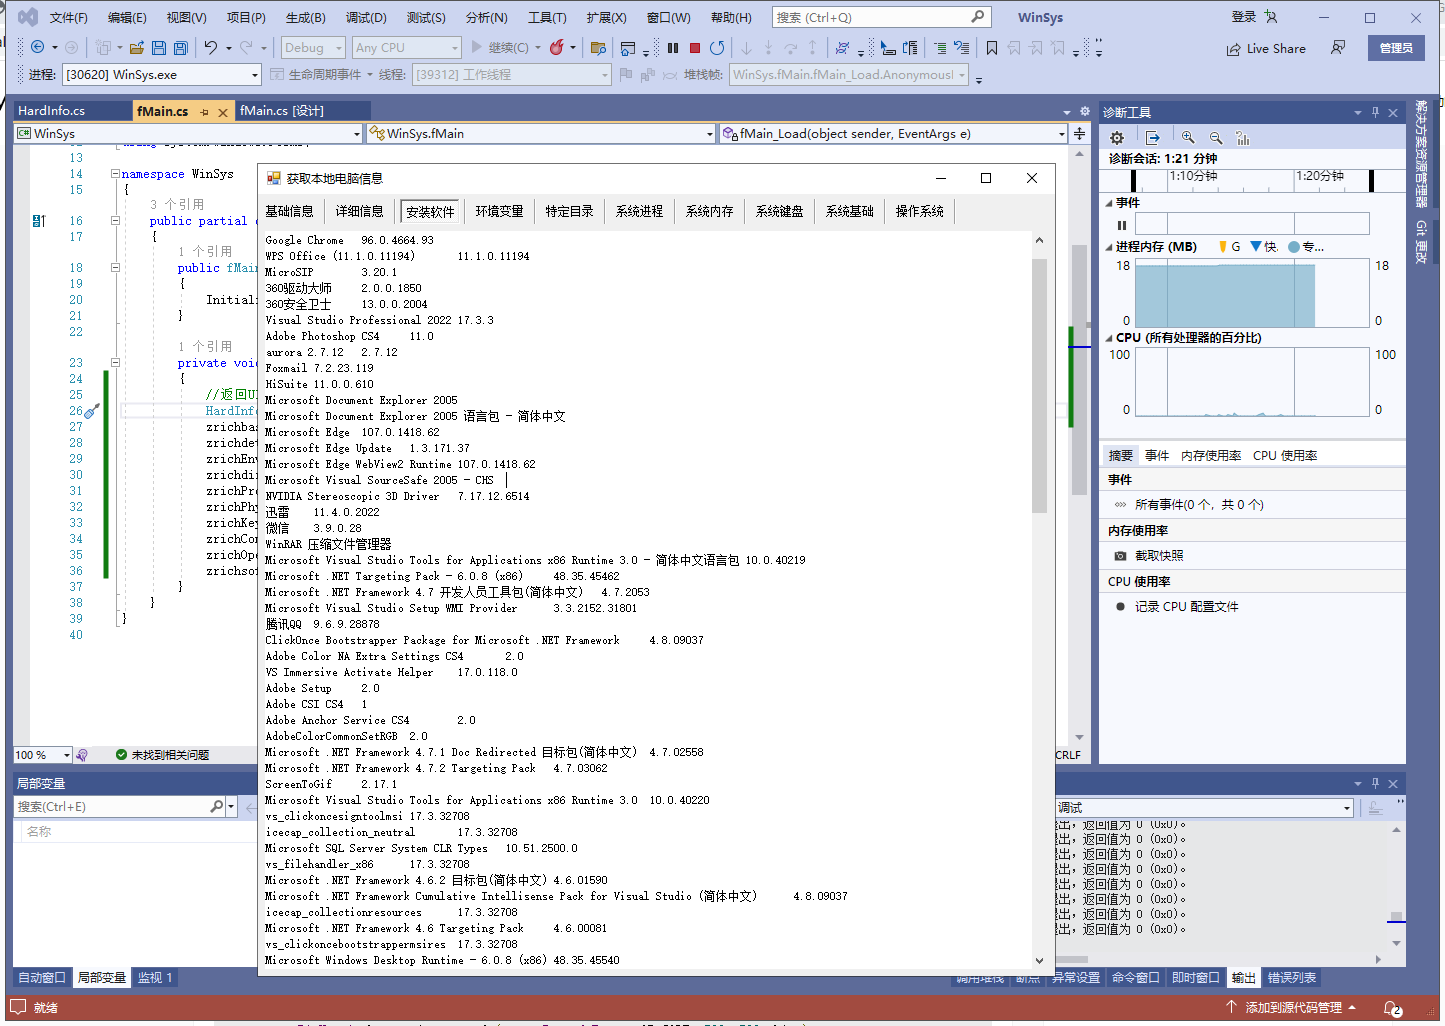The width and height of the screenshot is (1445, 1026).
Task: Click search magnifier in locals panel
Action: tap(217, 806)
